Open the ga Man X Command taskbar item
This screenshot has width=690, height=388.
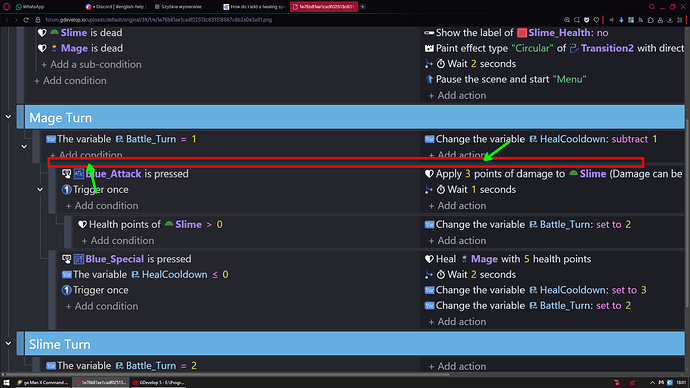pos(43,383)
